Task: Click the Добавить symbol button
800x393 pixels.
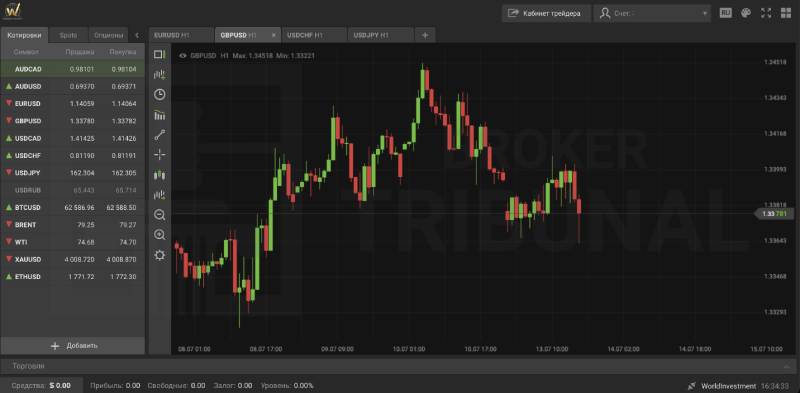Action: (73, 346)
